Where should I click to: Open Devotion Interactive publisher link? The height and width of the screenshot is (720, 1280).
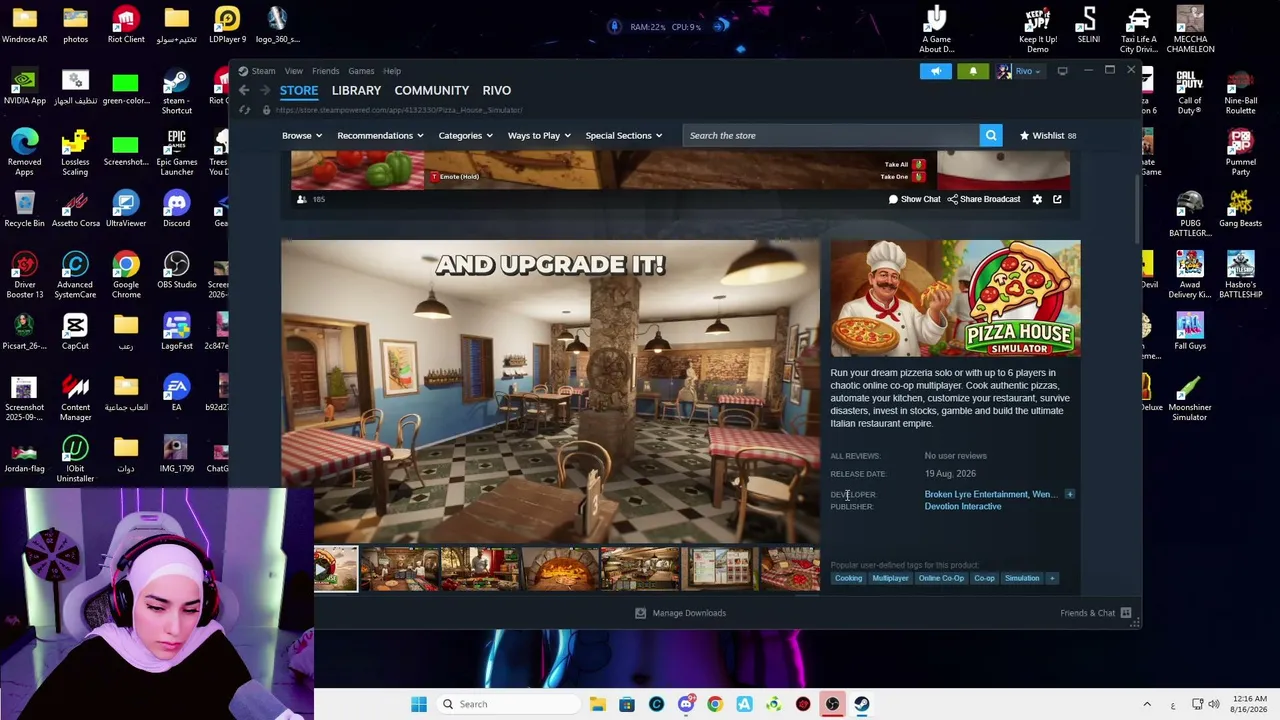pos(963,506)
